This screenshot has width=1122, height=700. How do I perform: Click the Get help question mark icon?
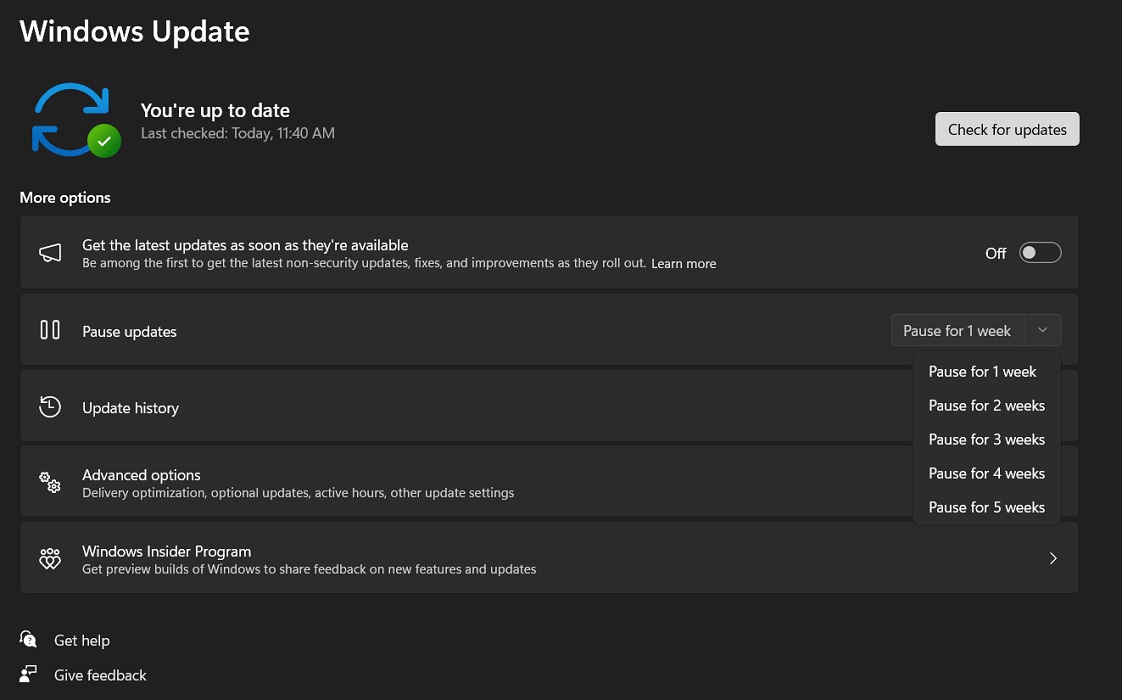click(x=28, y=639)
